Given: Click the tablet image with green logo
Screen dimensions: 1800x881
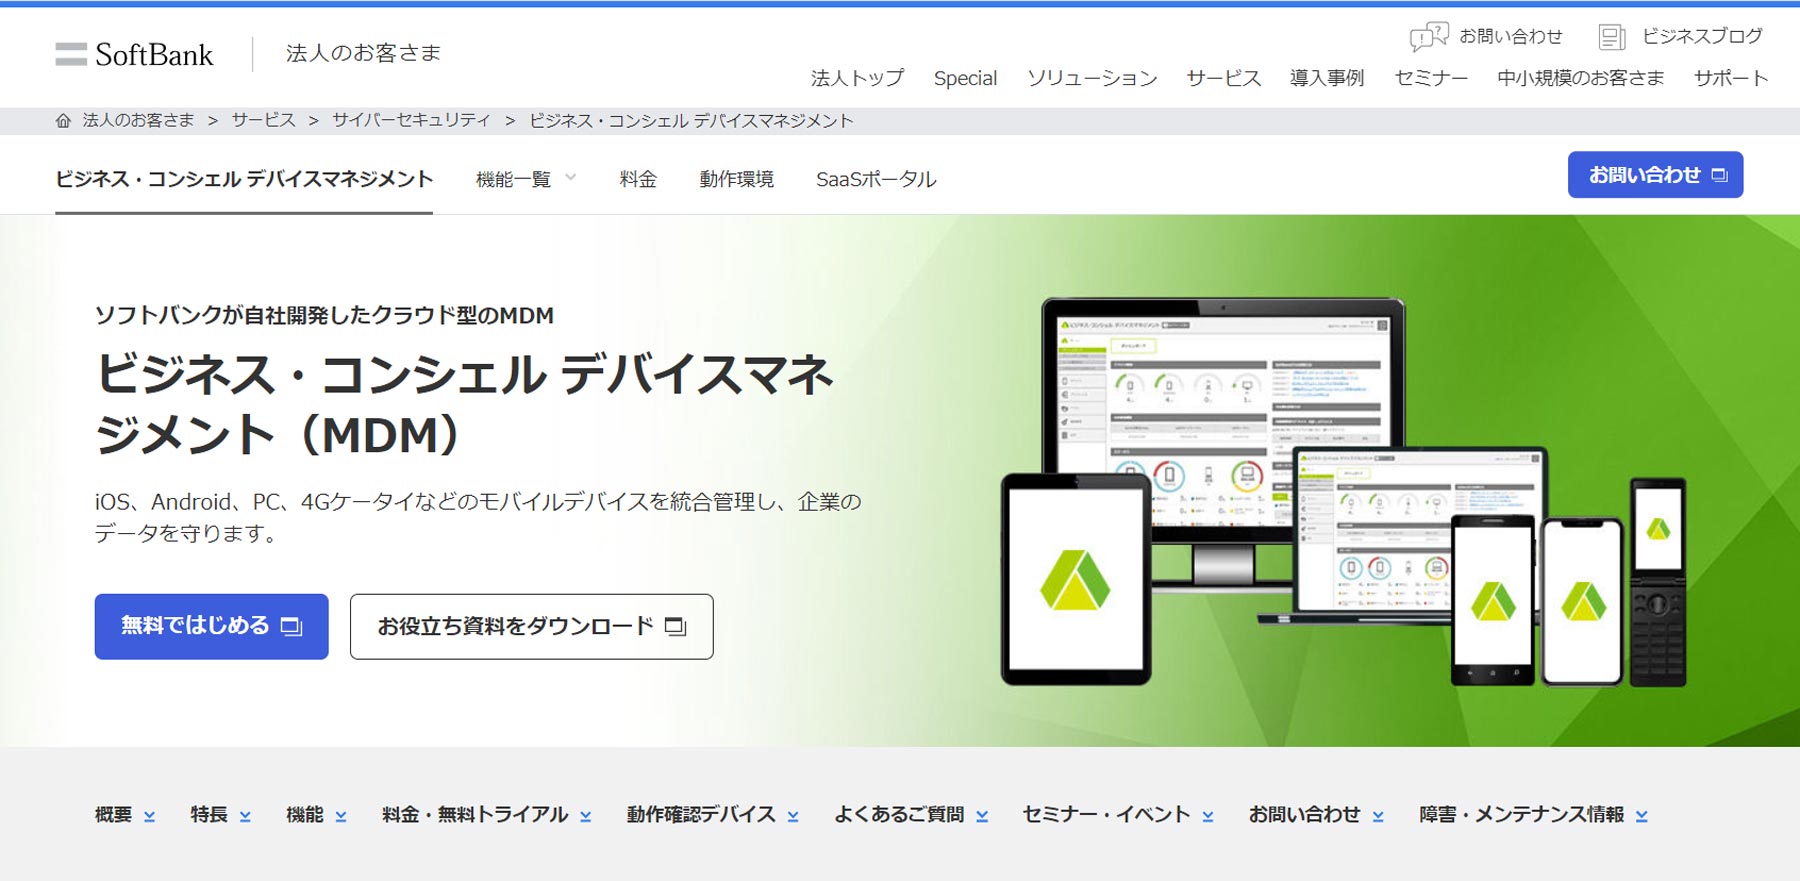Looking at the screenshot, I should [1076, 580].
